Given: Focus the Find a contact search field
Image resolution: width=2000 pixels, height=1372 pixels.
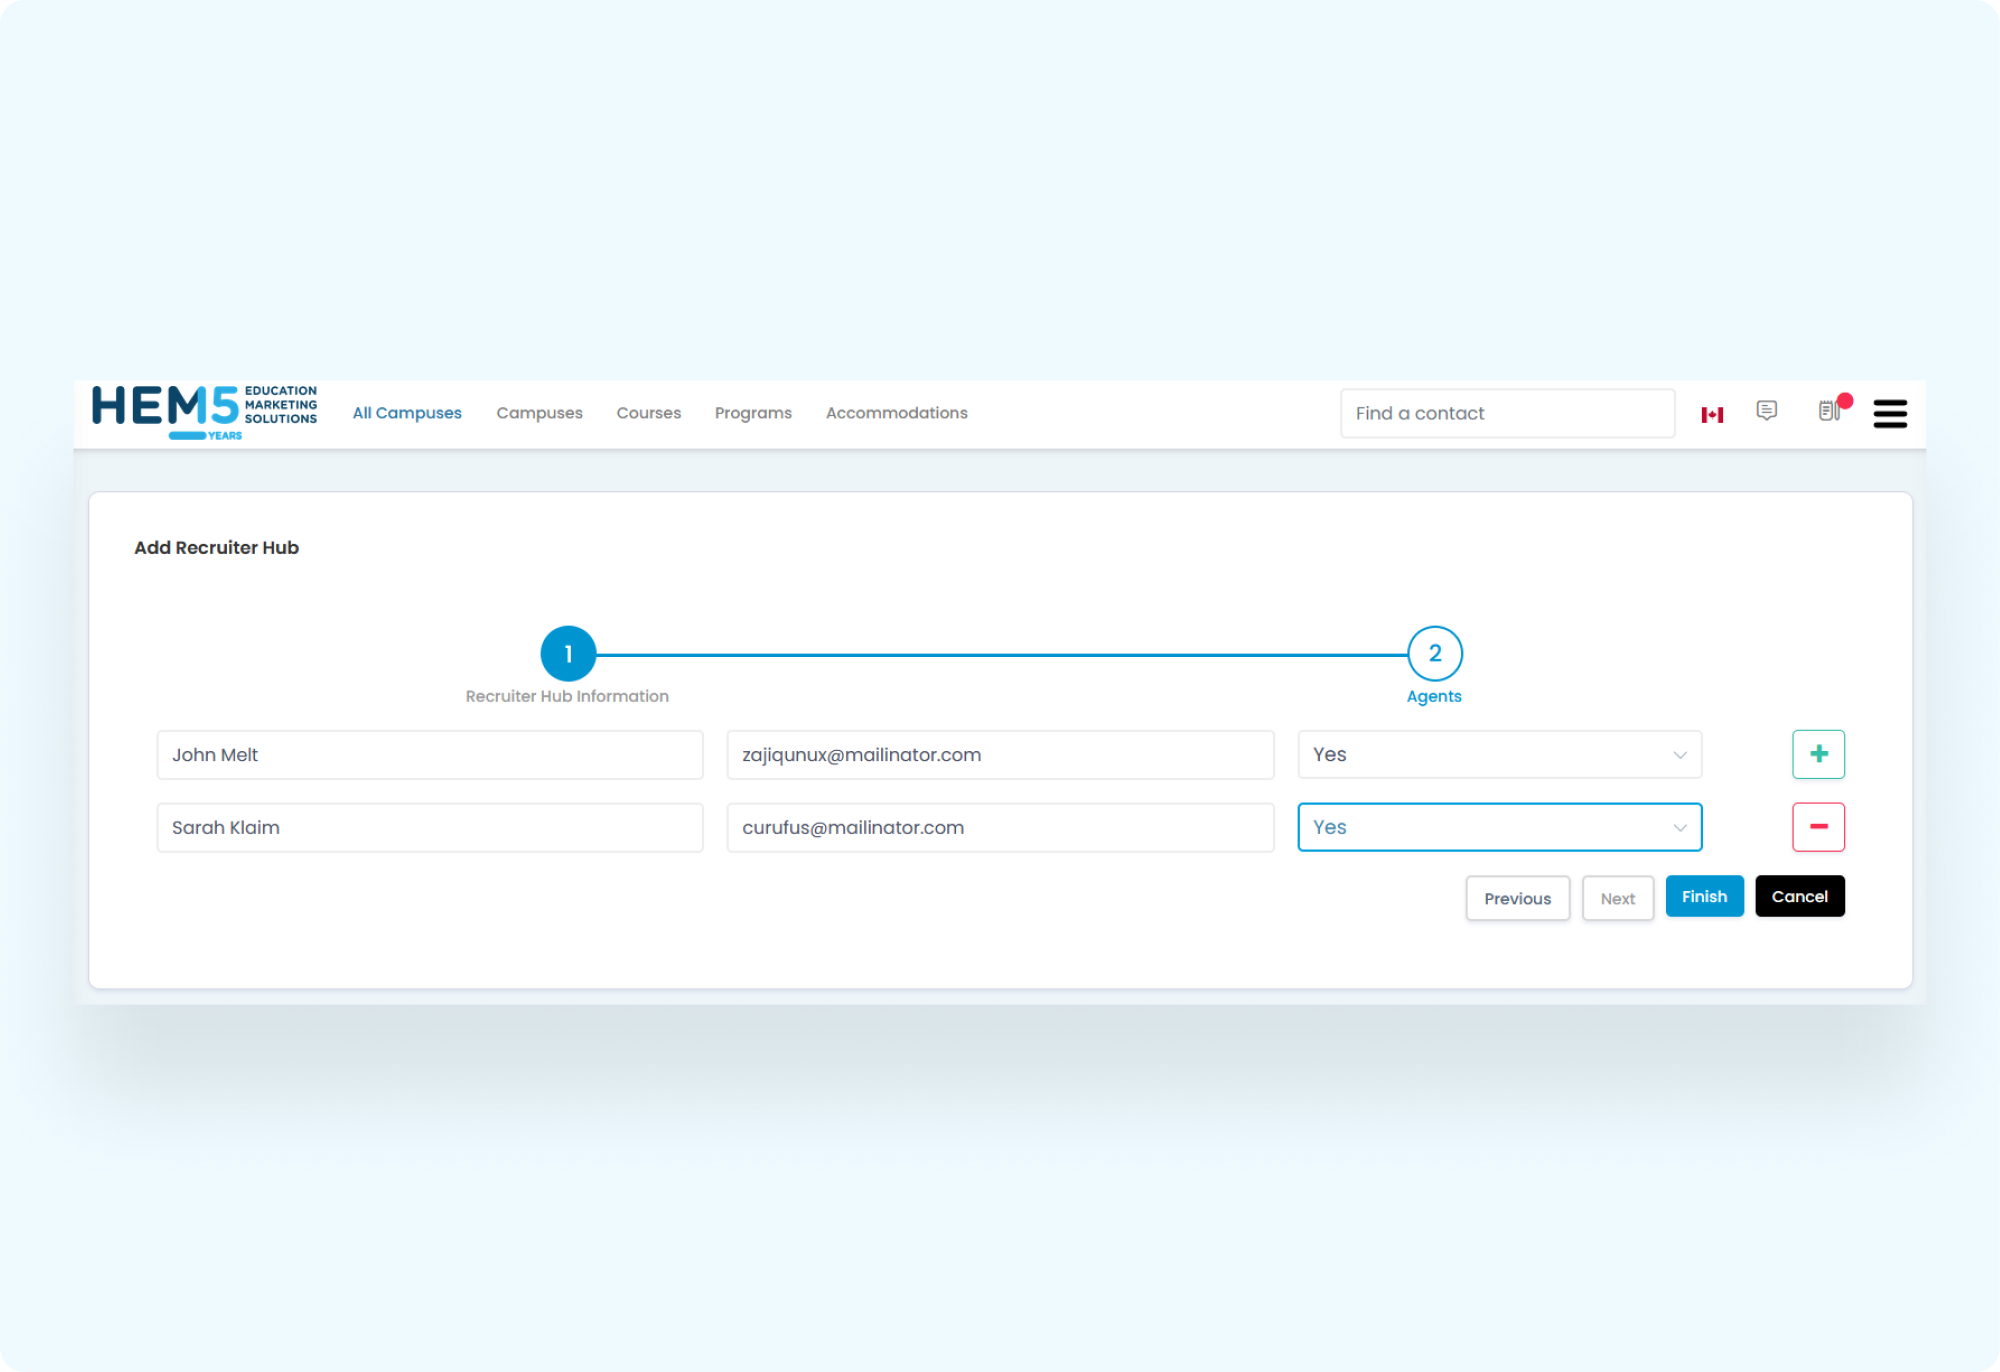Looking at the screenshot, I should point(1506,413).
